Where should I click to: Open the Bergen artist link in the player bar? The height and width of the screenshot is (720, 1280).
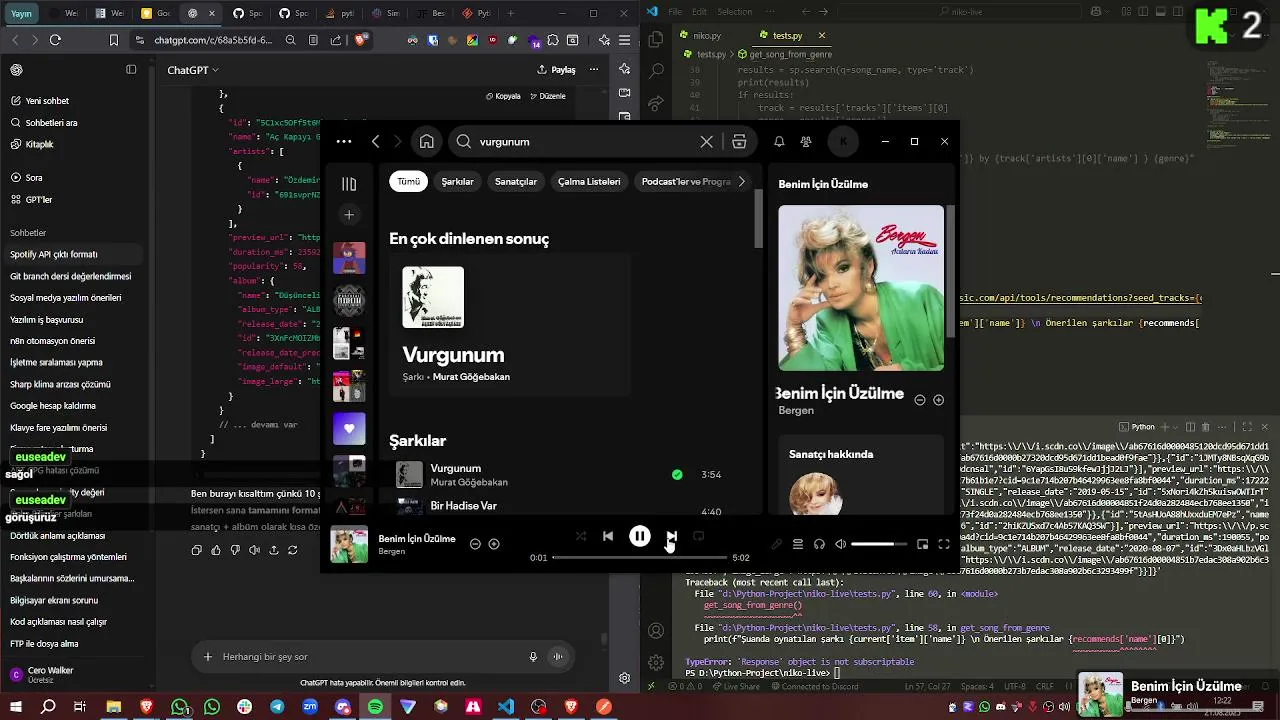tap(392, 551)
